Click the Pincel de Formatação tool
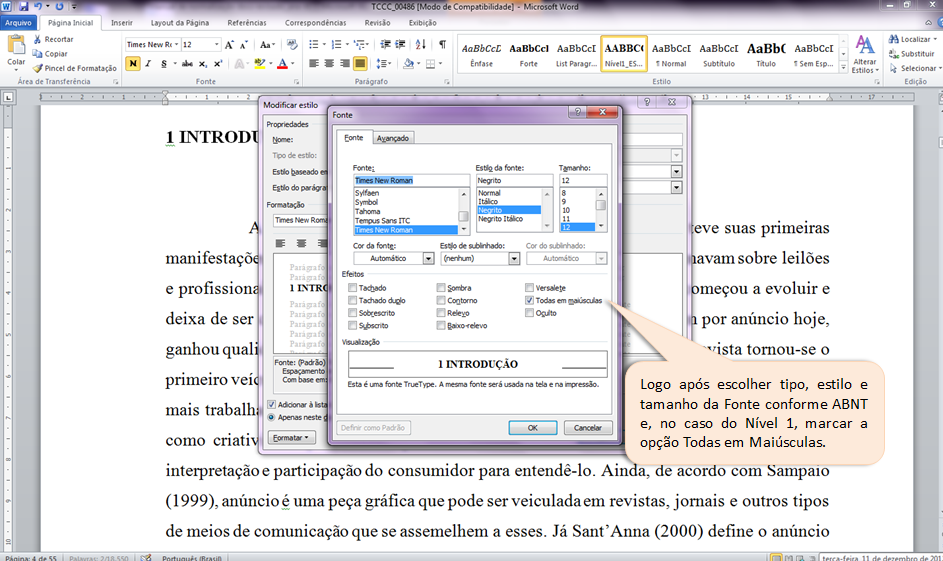The image size is (943, 561). click(x=75, y=68)
